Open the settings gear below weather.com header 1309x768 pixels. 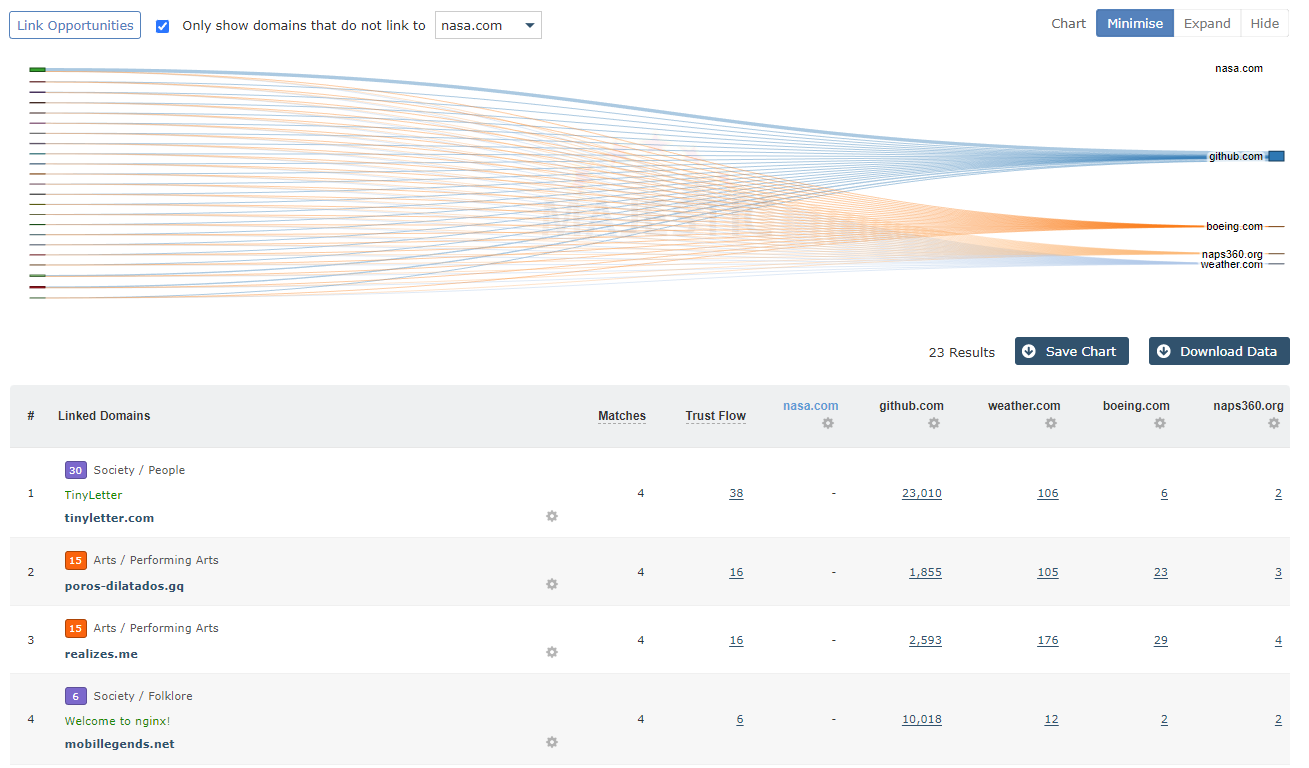(1050, 424)
